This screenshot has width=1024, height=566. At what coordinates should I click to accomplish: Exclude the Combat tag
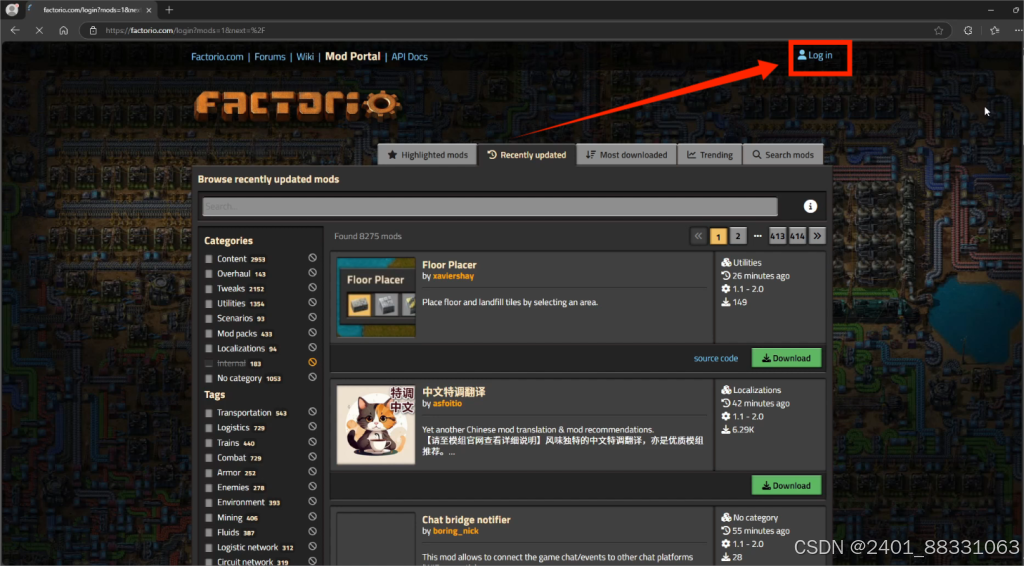coord(313,457)
